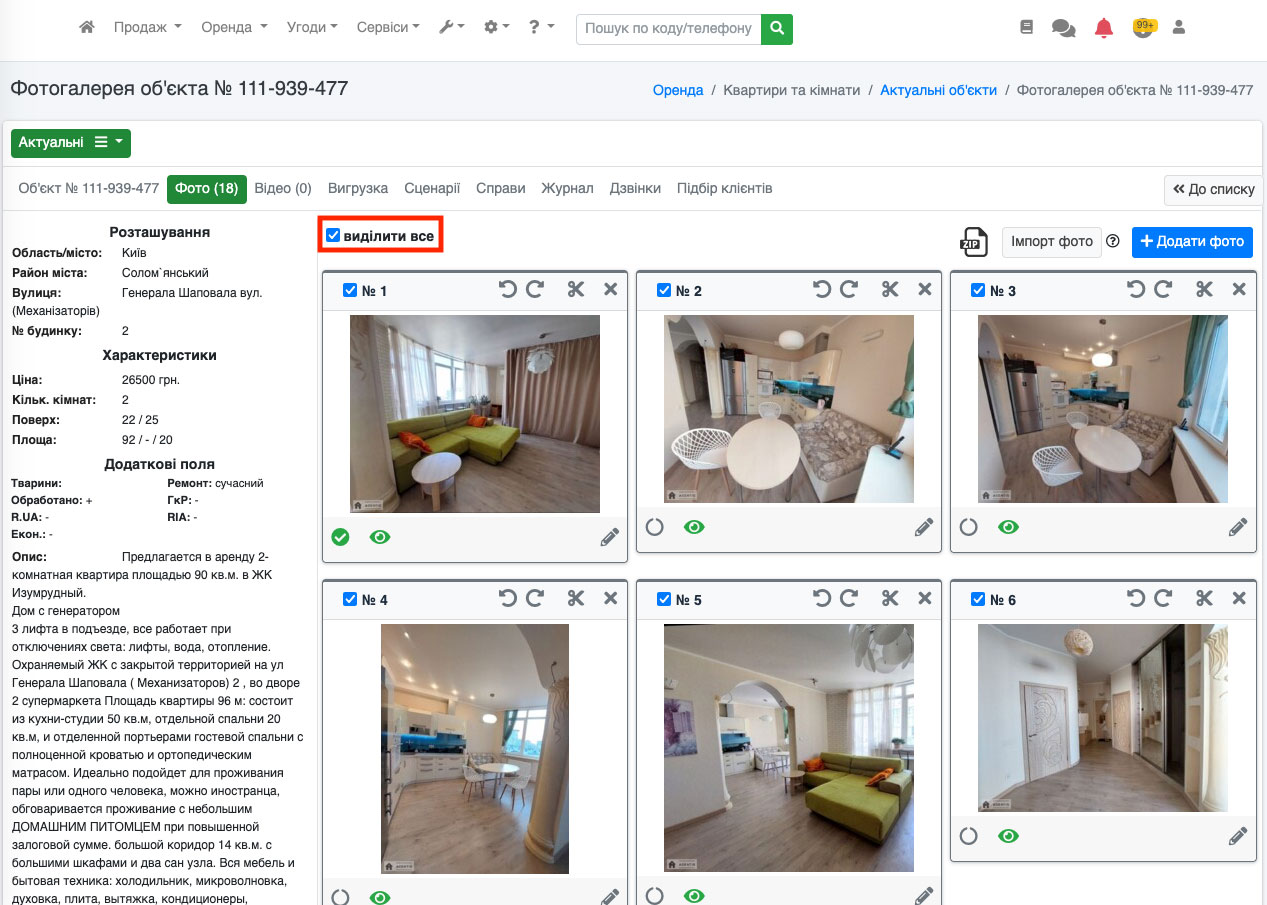Download photos as ZIP archive

coord(971,241)
